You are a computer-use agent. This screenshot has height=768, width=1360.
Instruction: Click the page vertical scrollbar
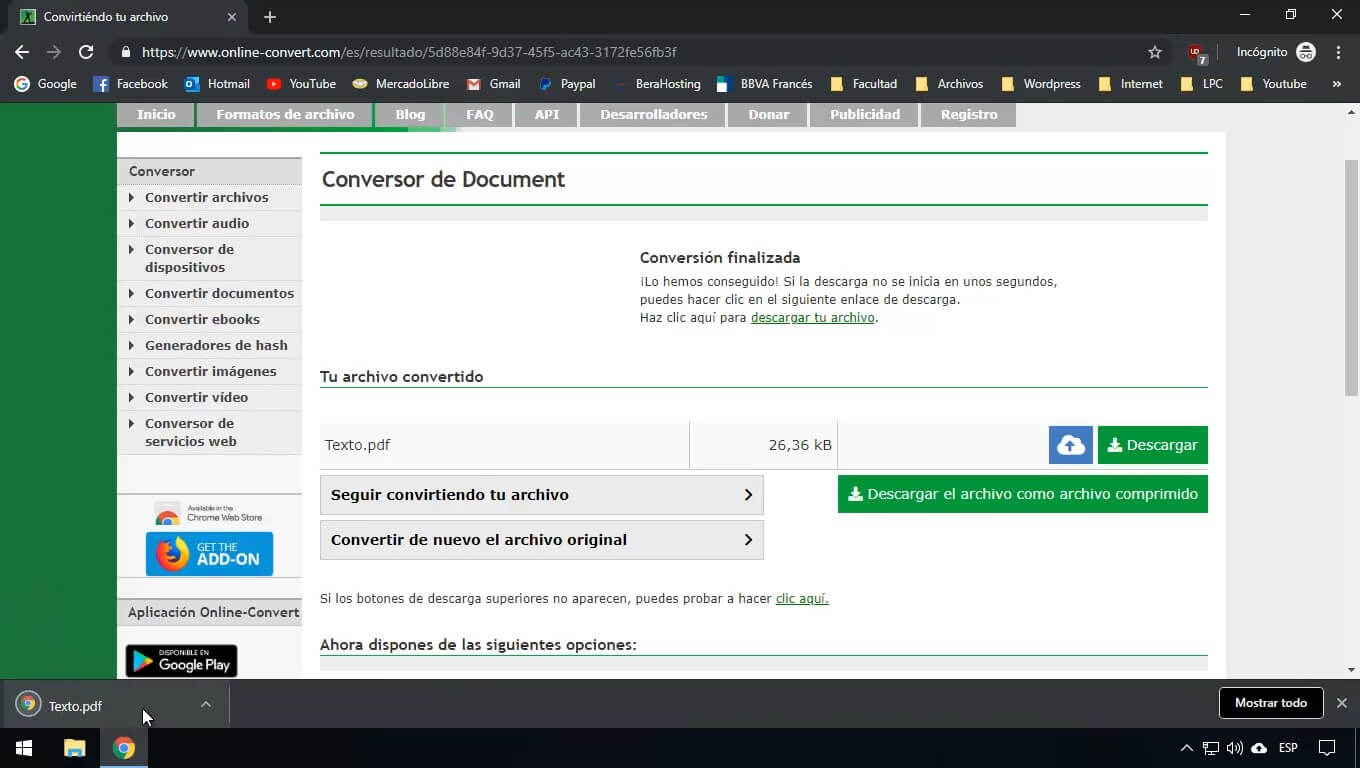click(x=1351, y=277)
